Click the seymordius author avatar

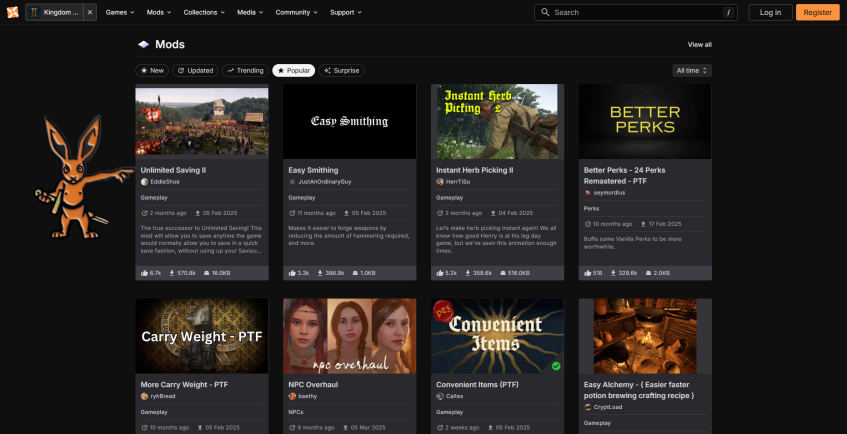tap(588, 193)
